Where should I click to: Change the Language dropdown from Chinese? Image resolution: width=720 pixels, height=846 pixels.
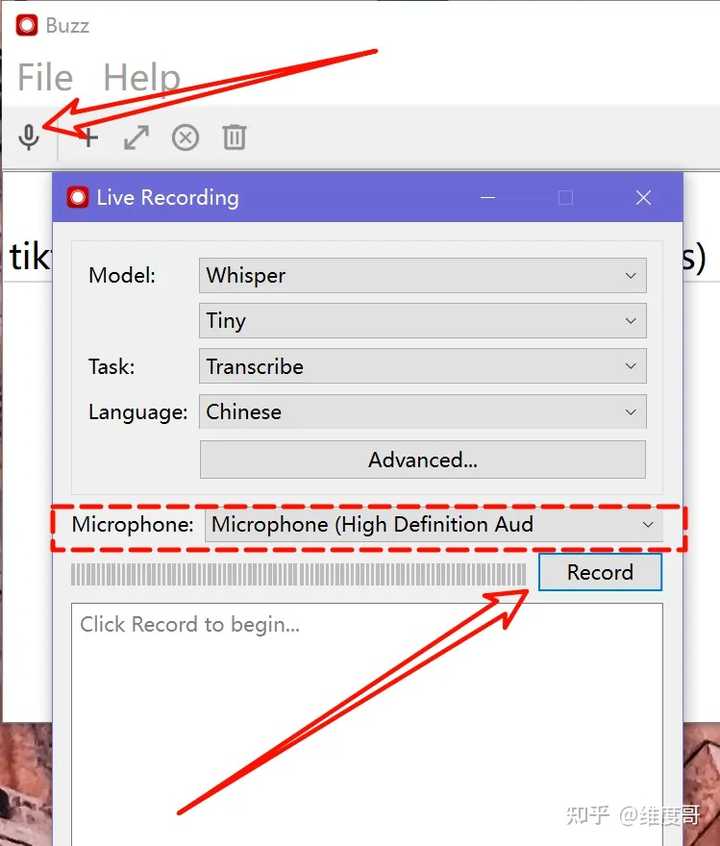click(423, 412)
